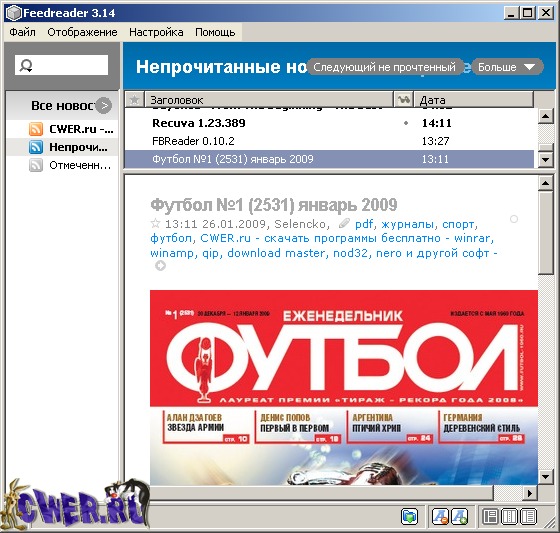The image size is (560, 533).
Task: Click the search magnifier icon
Action: (x=26, y=65)
